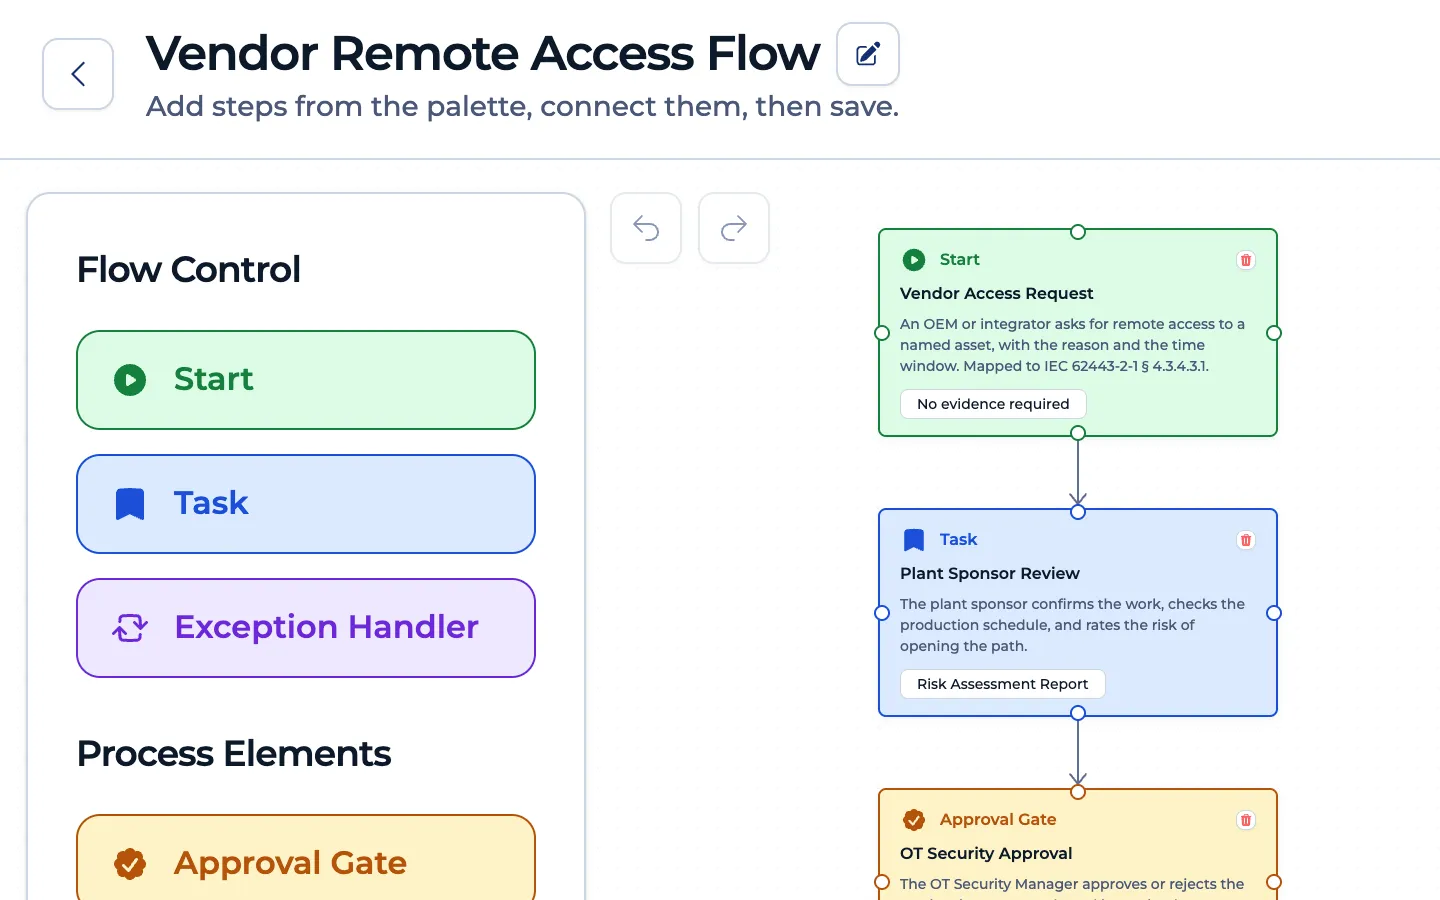Click the right connector of Plant Sponsor Review node
Image resolution: width=1440 pixels, height=900 pixels.
[x=1274, y=613]
